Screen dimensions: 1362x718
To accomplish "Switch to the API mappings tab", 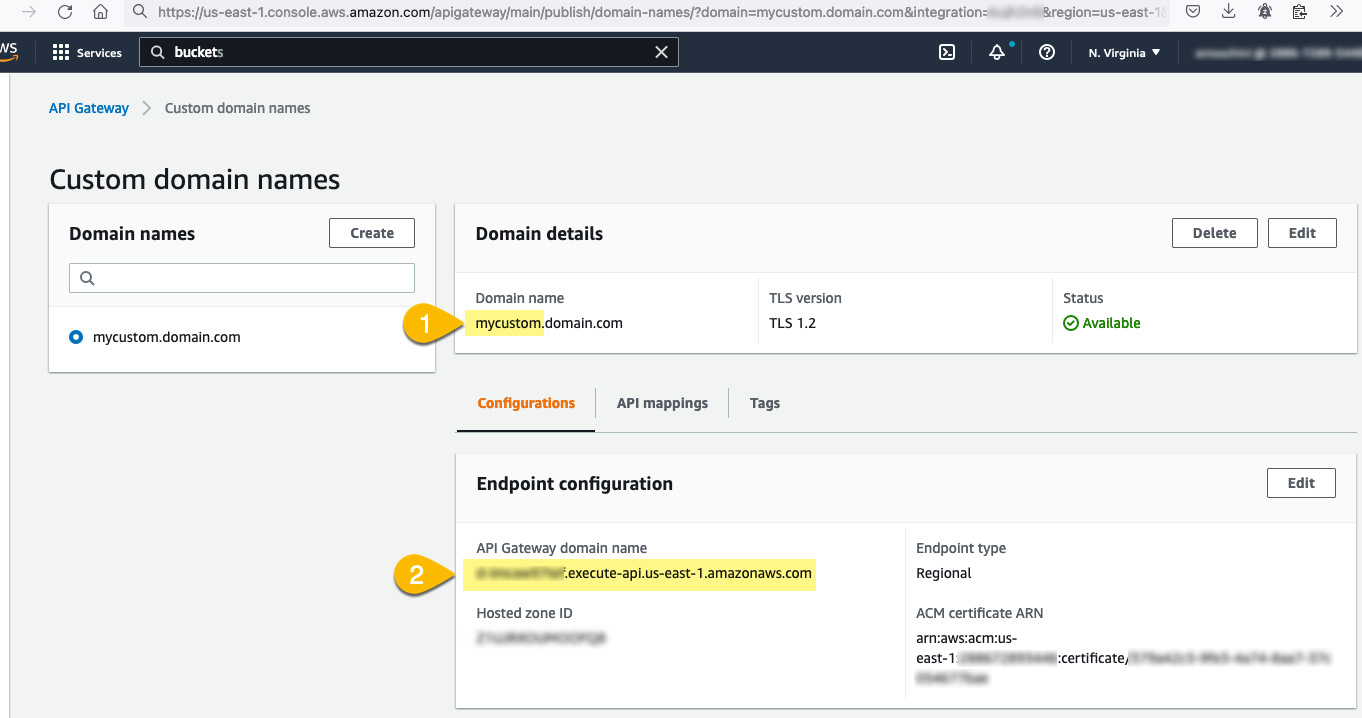I will (662, 403).
